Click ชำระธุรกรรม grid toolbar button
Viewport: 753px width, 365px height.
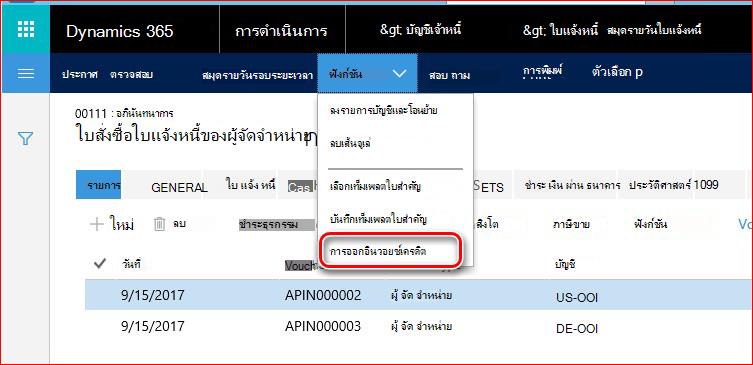coord(268,224)
